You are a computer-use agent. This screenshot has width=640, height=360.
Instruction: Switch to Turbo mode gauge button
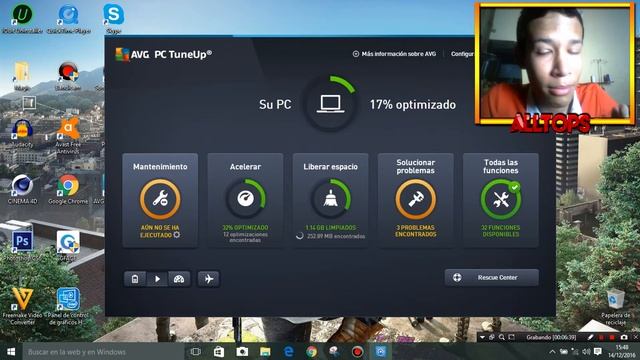tap(179, 279)
